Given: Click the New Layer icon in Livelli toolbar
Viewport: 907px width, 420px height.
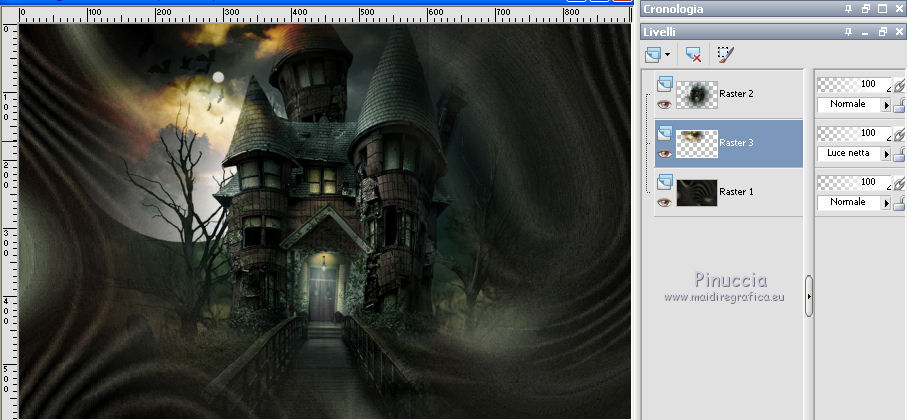Looking at the screenshot, I should (x=654, y=55).
